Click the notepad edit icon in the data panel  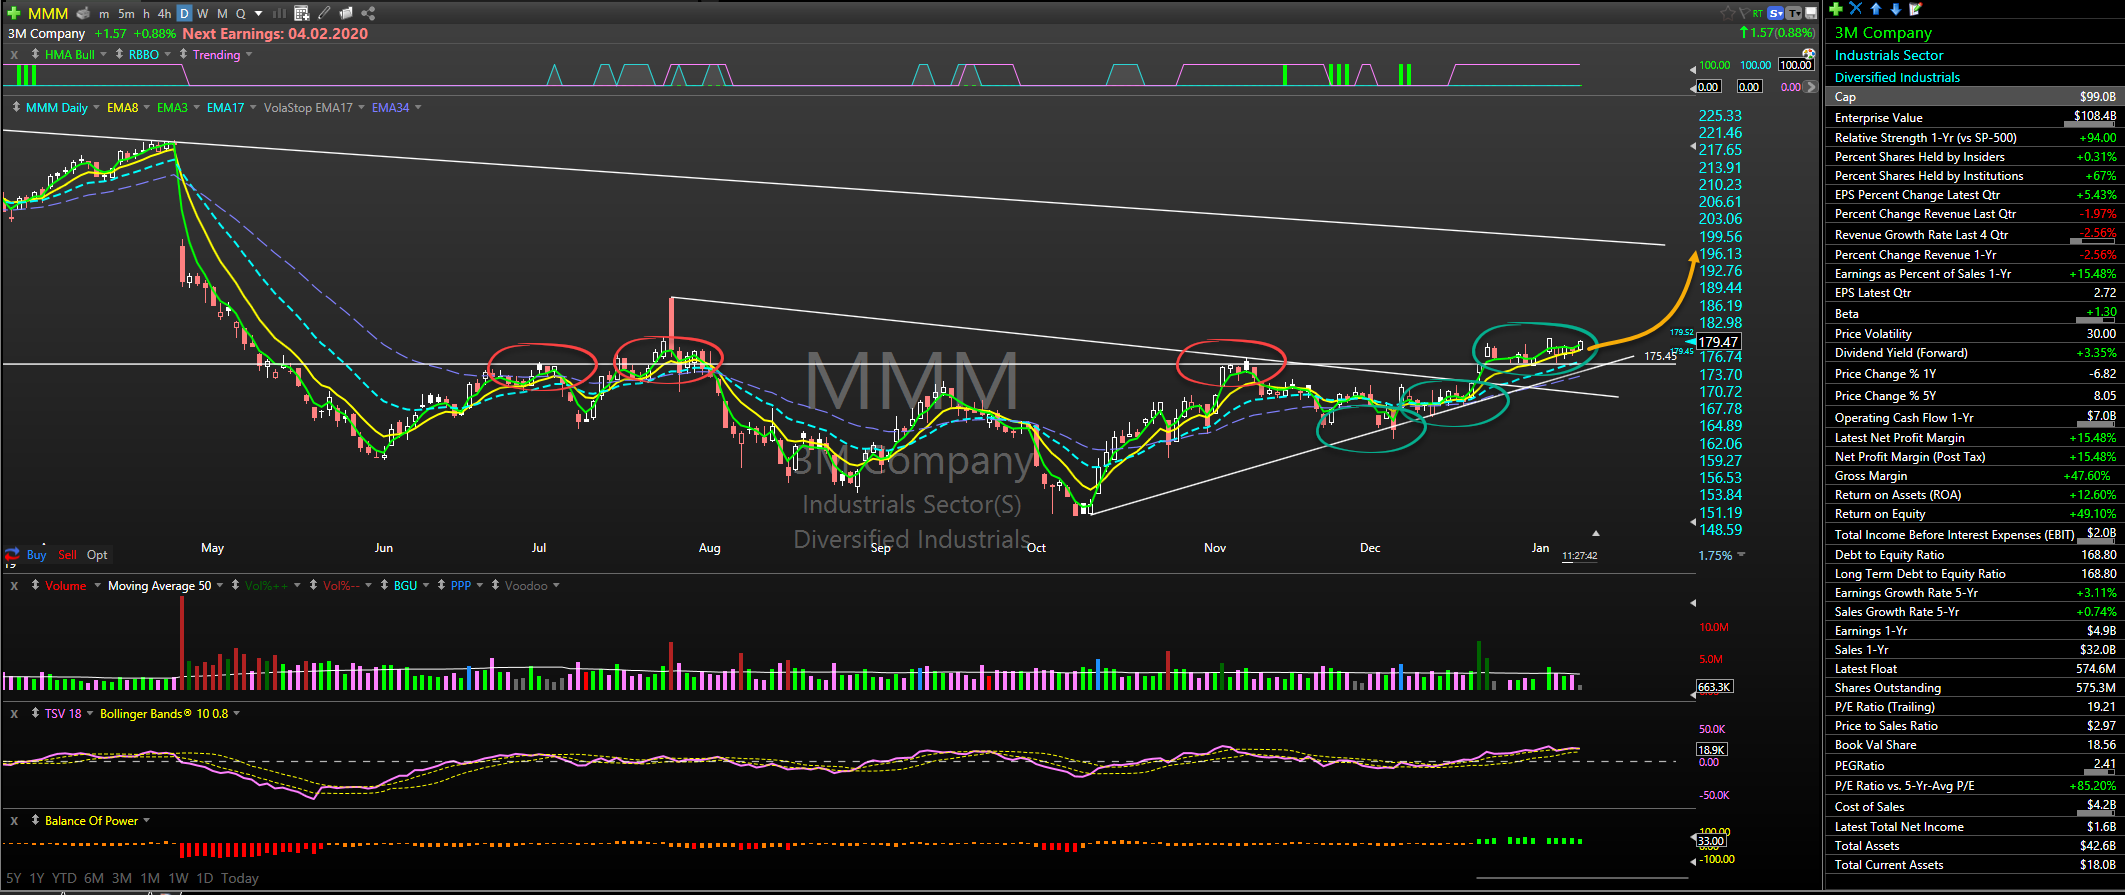click(x=1916, y=9)
